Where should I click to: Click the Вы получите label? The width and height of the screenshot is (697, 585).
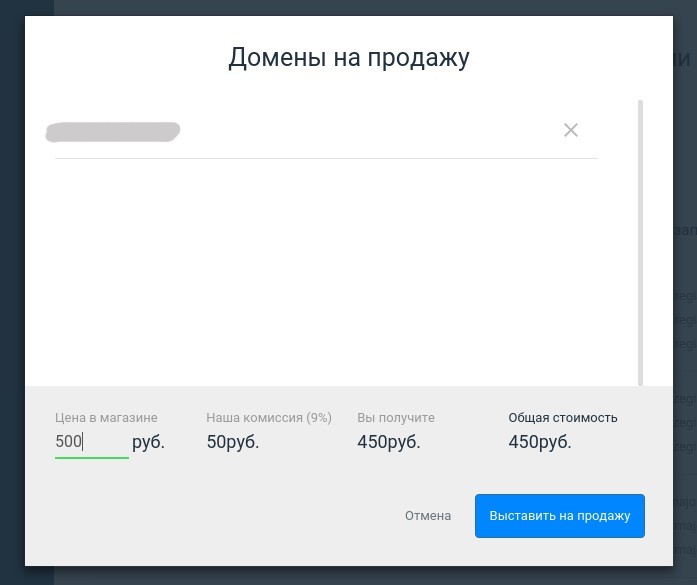pos(396,417)
